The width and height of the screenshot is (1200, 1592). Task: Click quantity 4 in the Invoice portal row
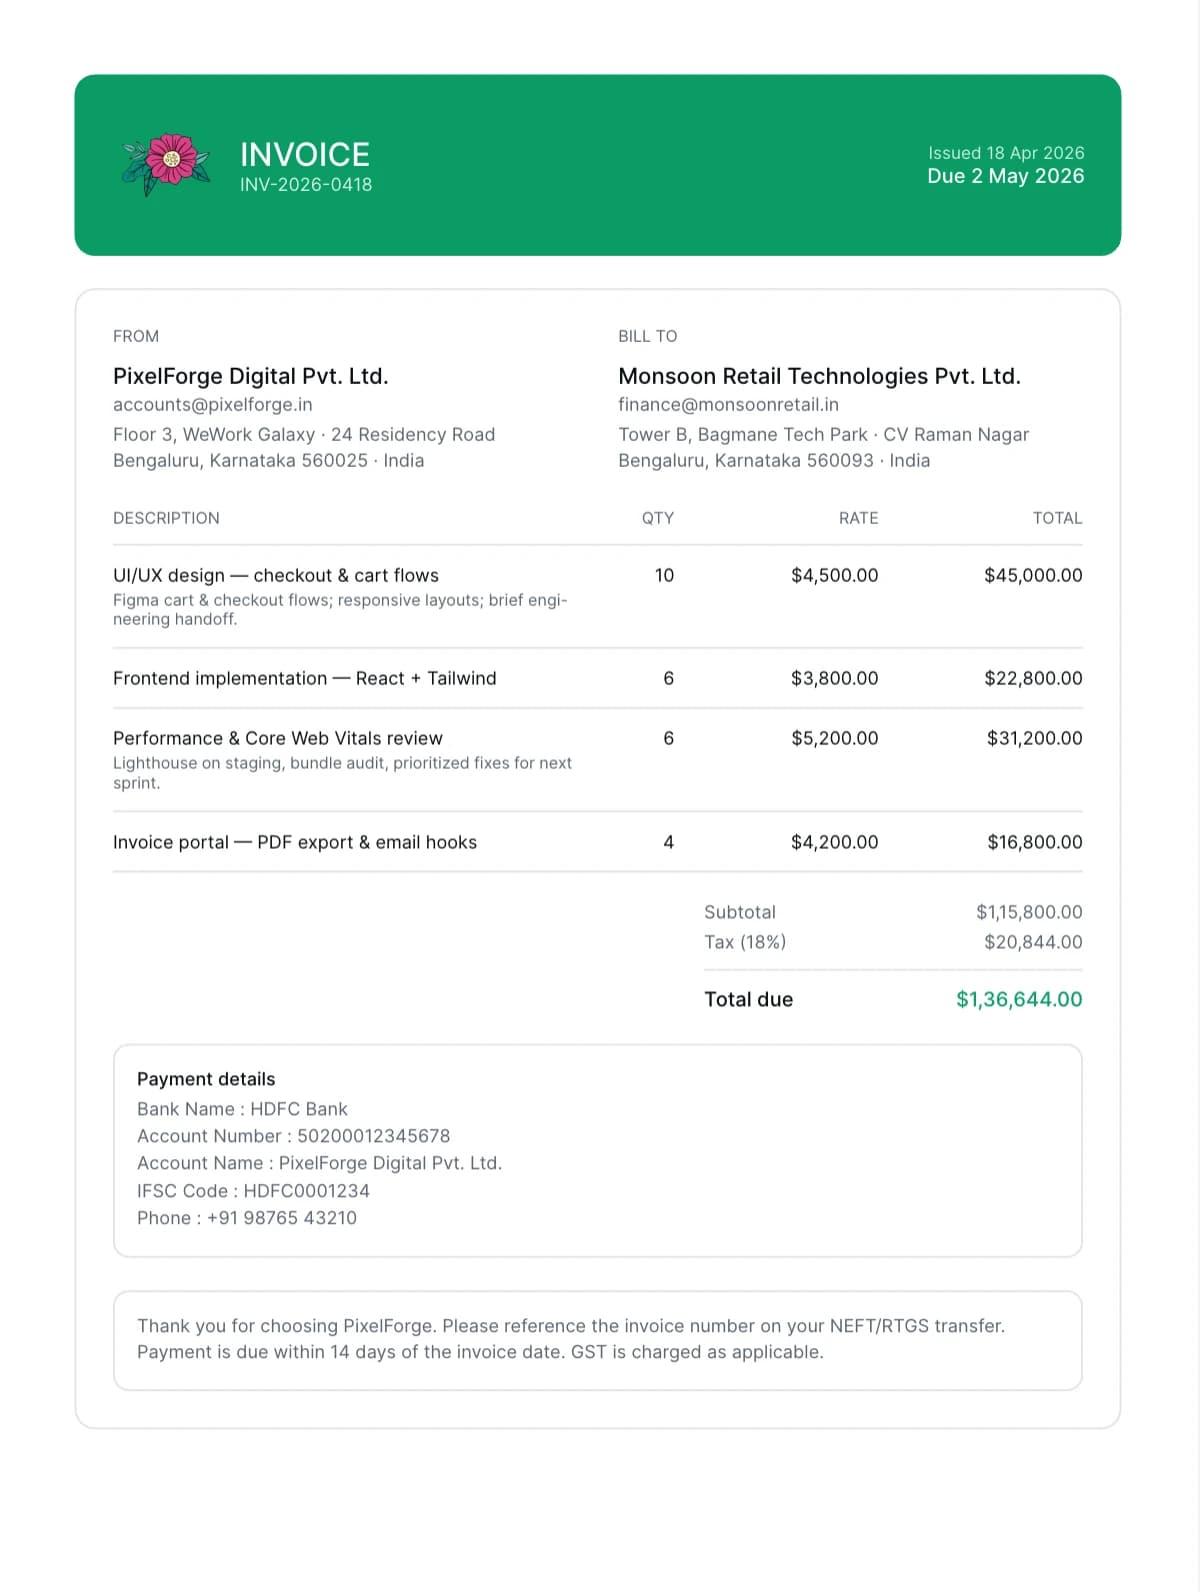coord(669,843)
